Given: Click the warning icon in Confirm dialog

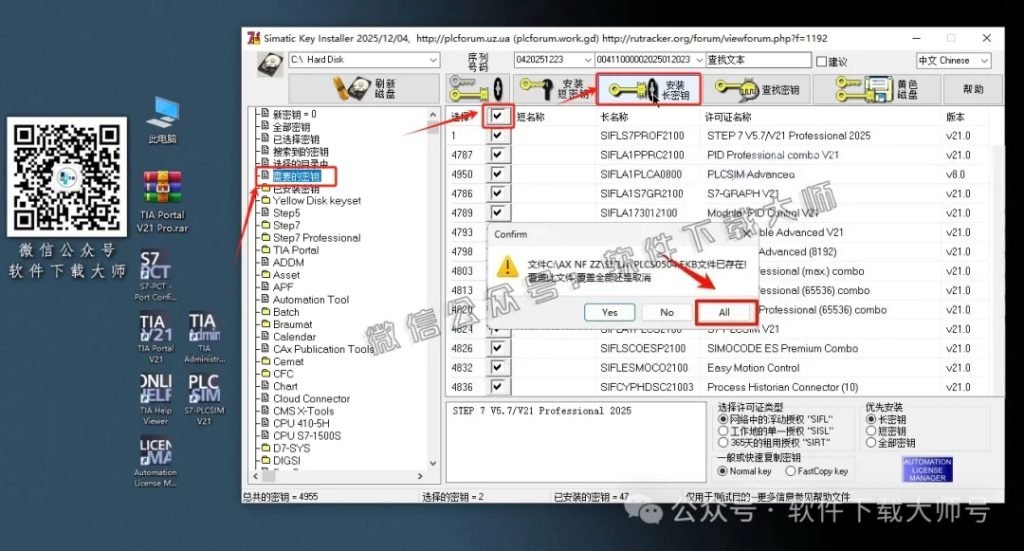Looking at the screenshot, I should pyautogui.click(x=507, y=268).
